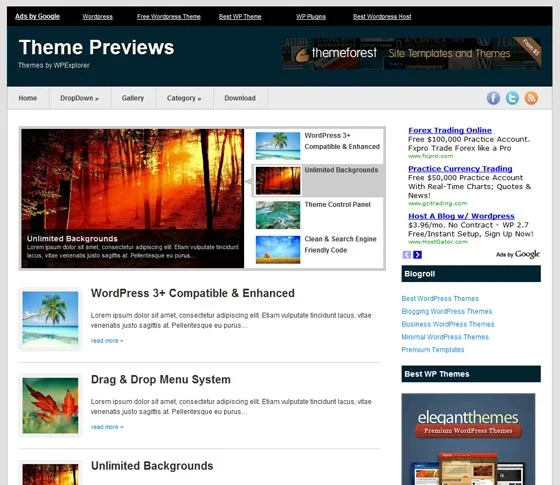Open the Home menu item
The width and height of the screenshot is (560, 485).
tap(28, 98)
